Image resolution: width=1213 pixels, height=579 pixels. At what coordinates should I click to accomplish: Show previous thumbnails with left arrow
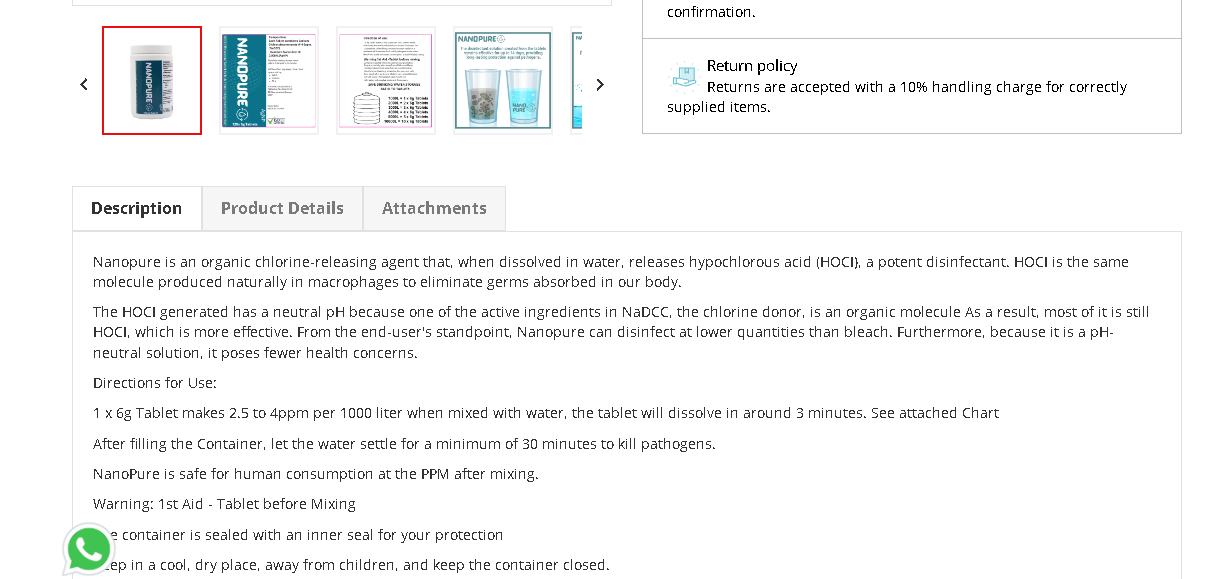(84, 84)
